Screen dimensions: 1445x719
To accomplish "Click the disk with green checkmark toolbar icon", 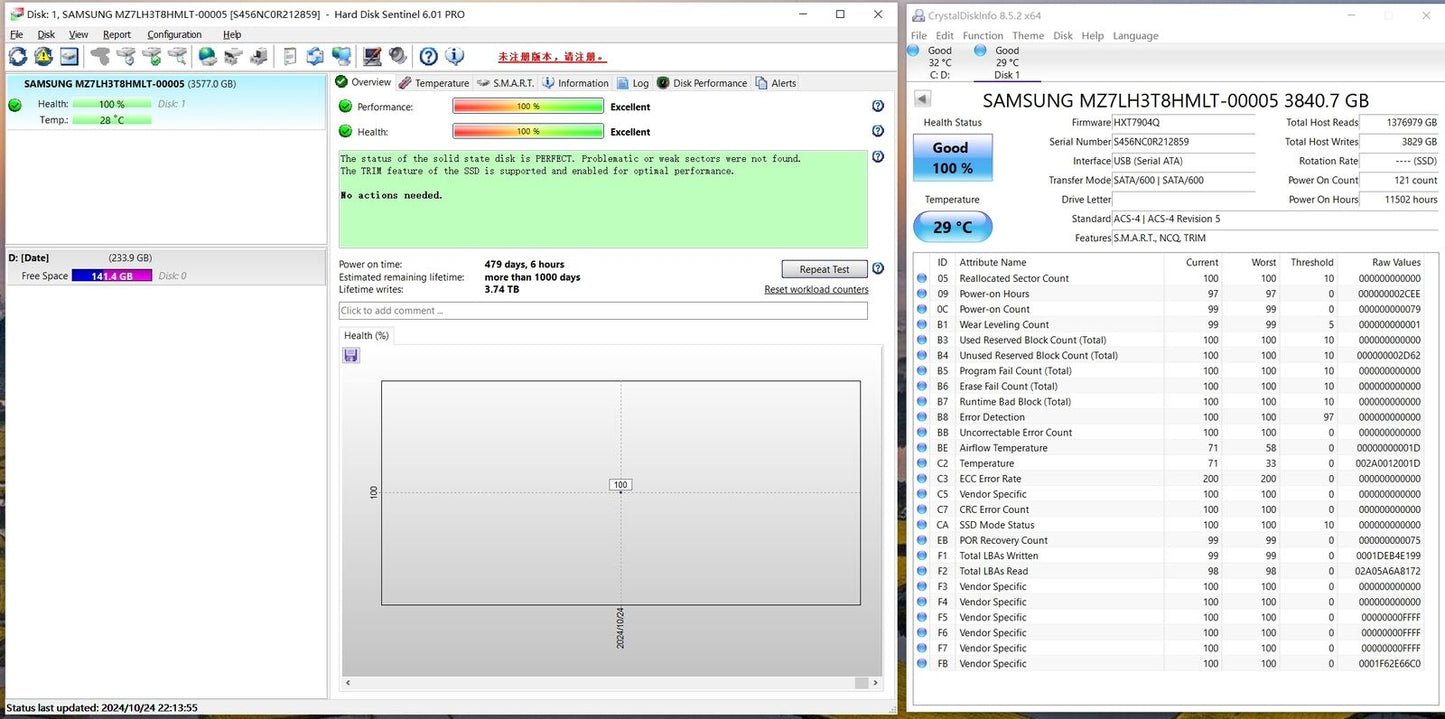I will click(x=152, y=56).
